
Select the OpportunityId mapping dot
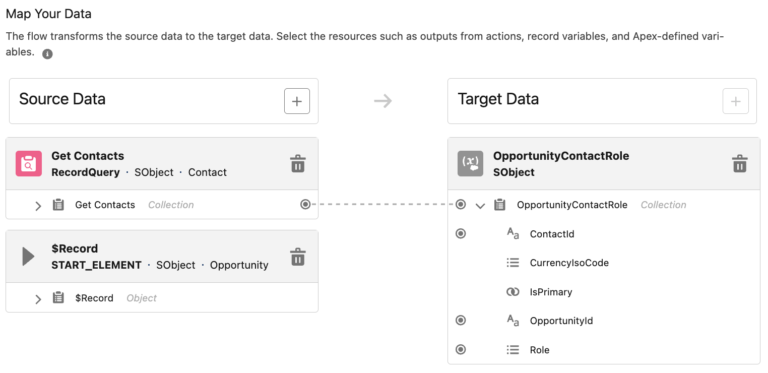tap(460, 321)
